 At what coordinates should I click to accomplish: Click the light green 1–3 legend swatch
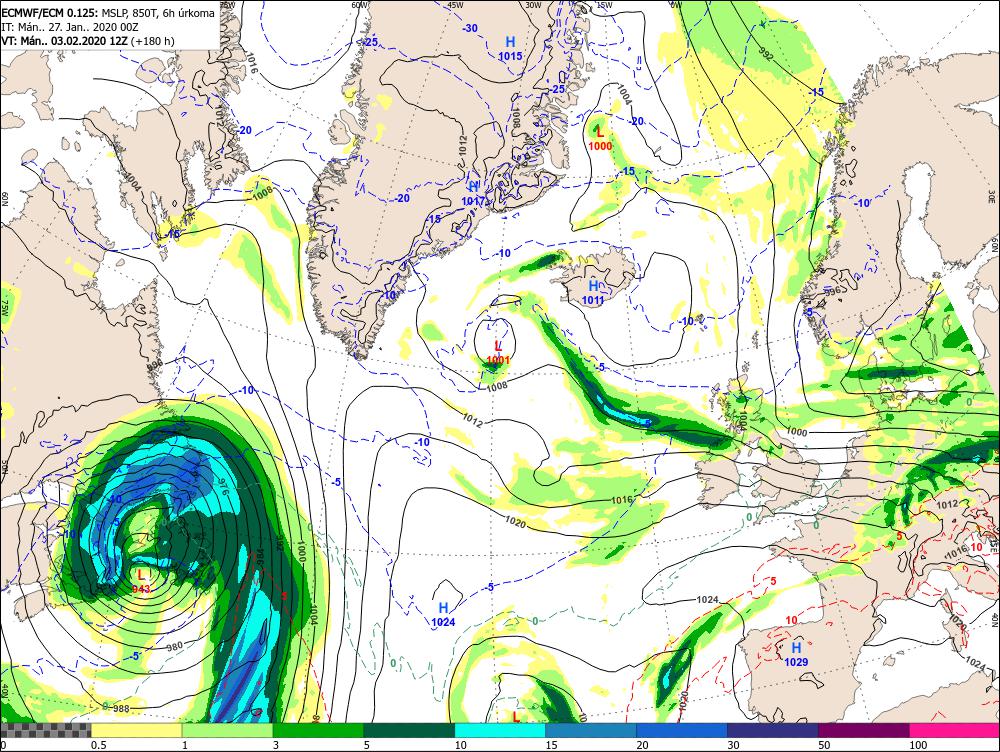click(227, 730)
